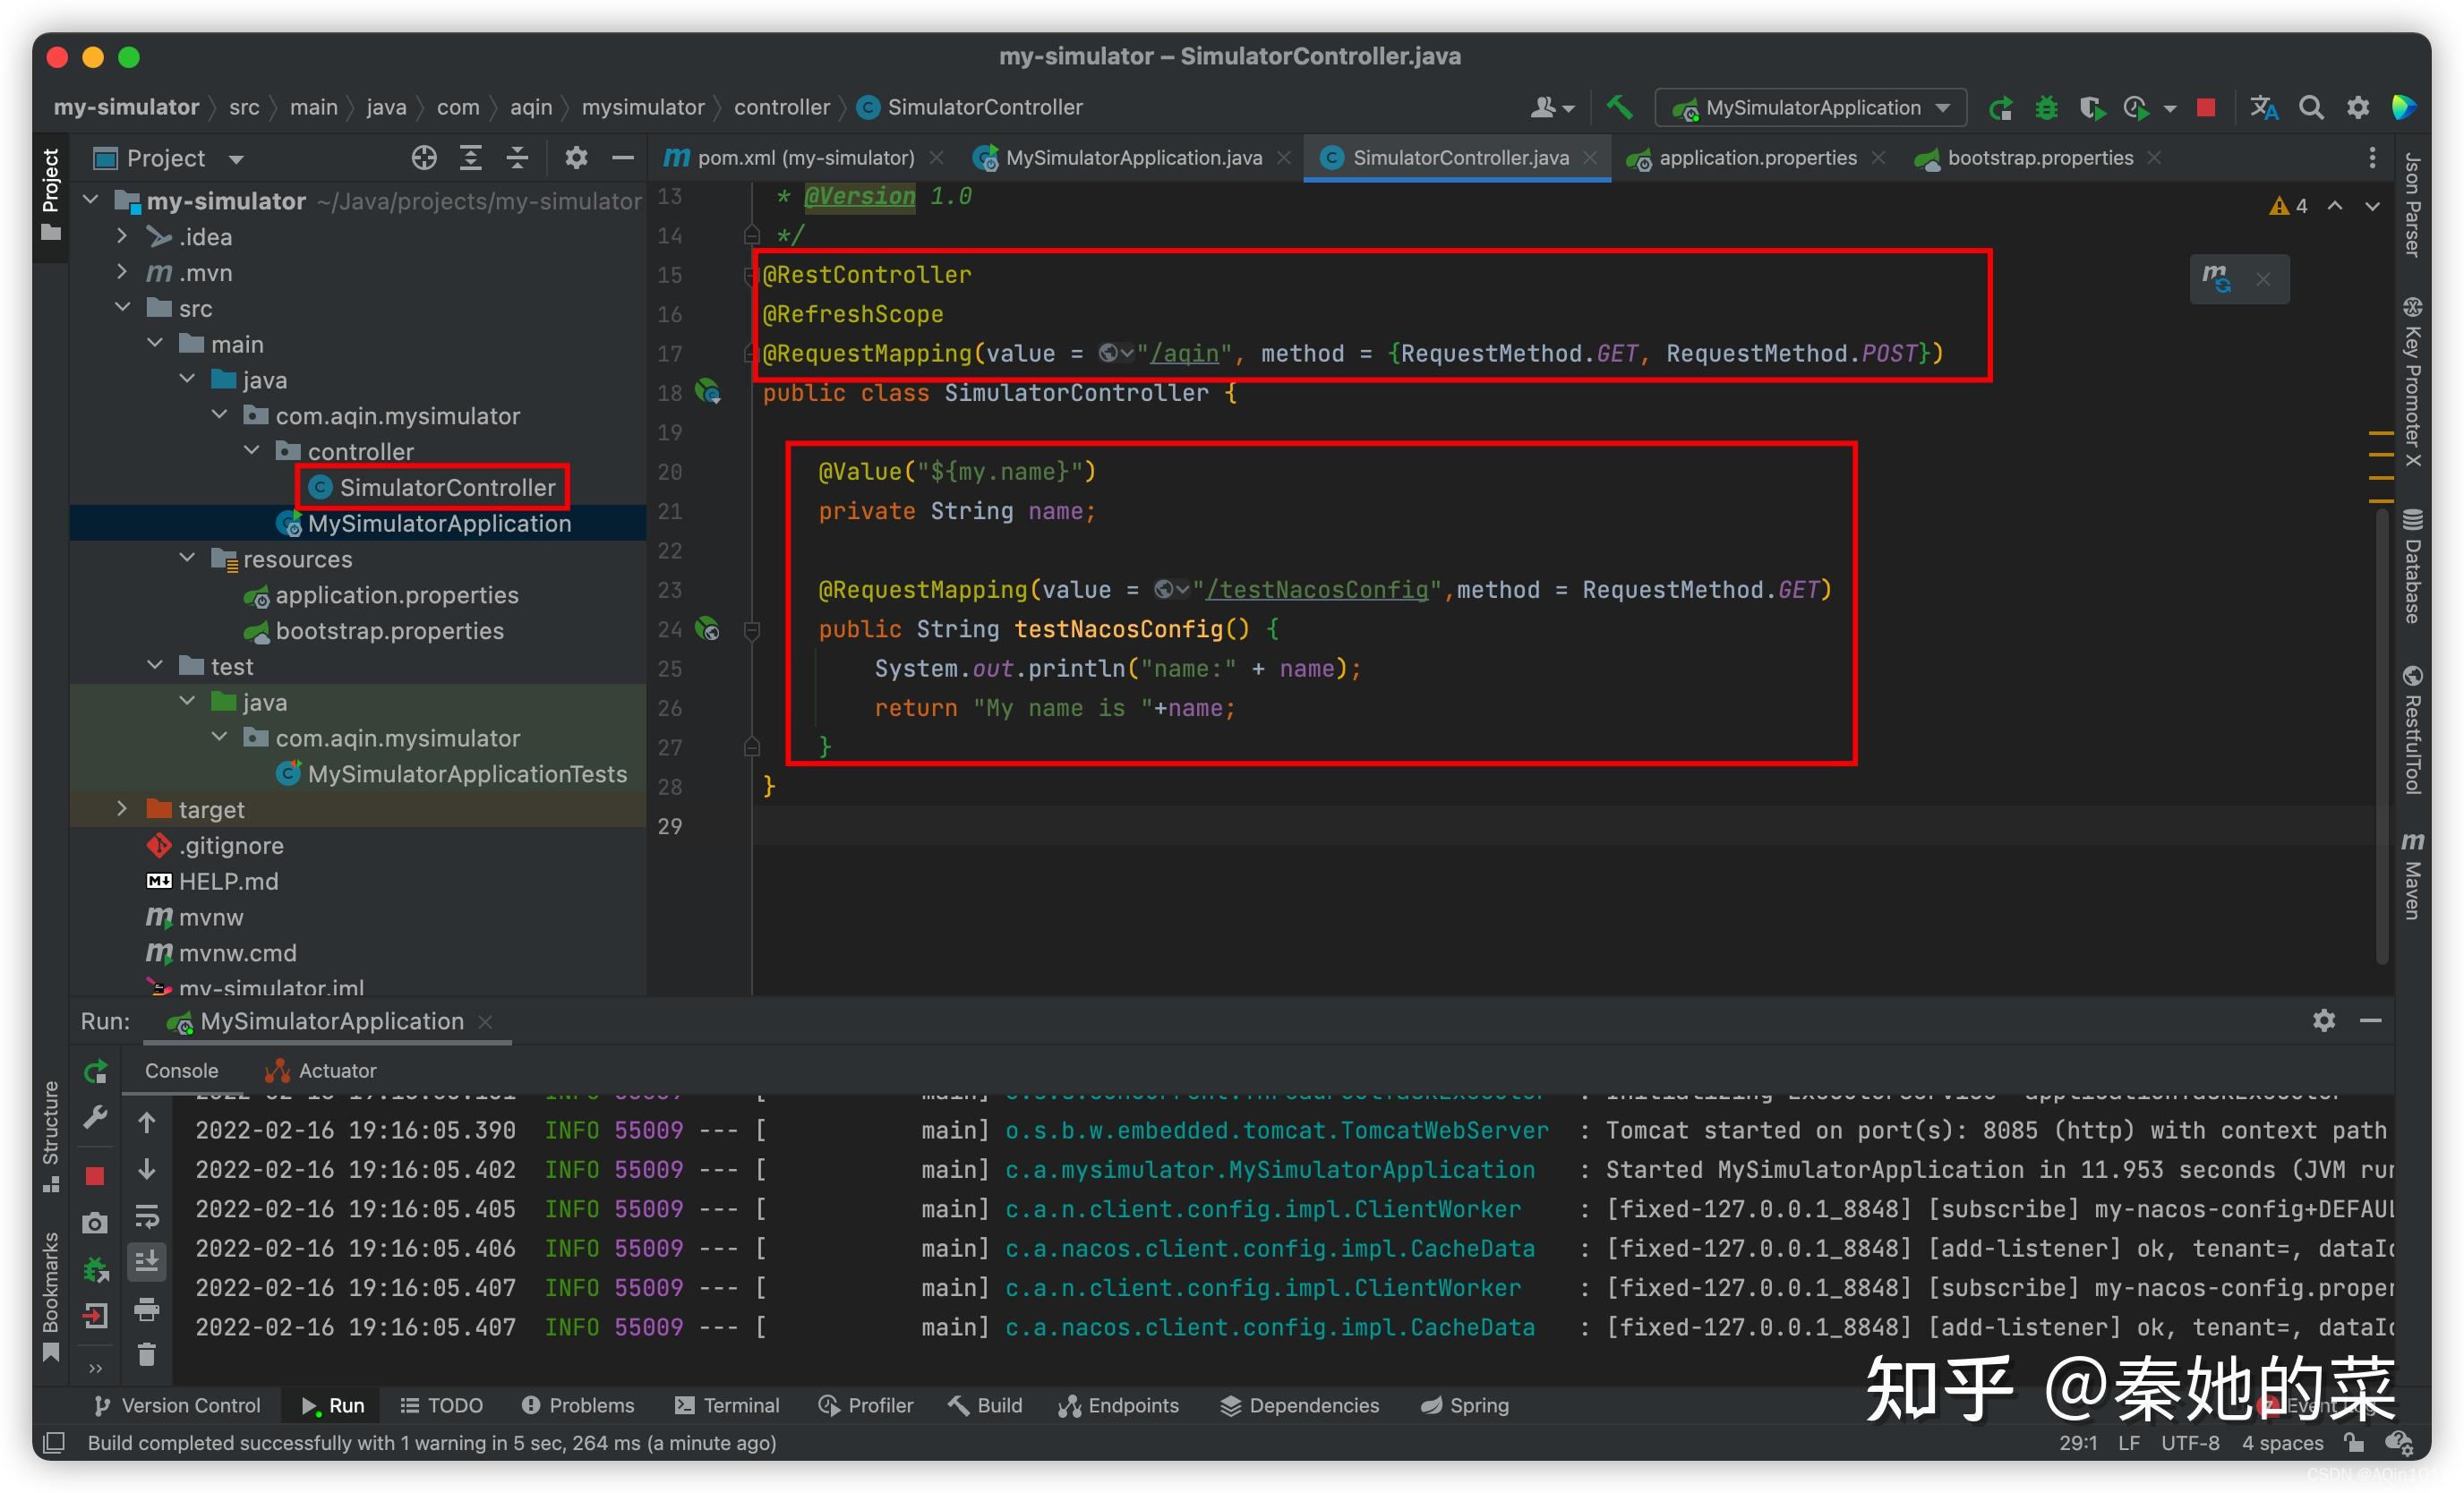
Task: Click the Debug bug icon in toolbar
Action: click(2046, 107)
